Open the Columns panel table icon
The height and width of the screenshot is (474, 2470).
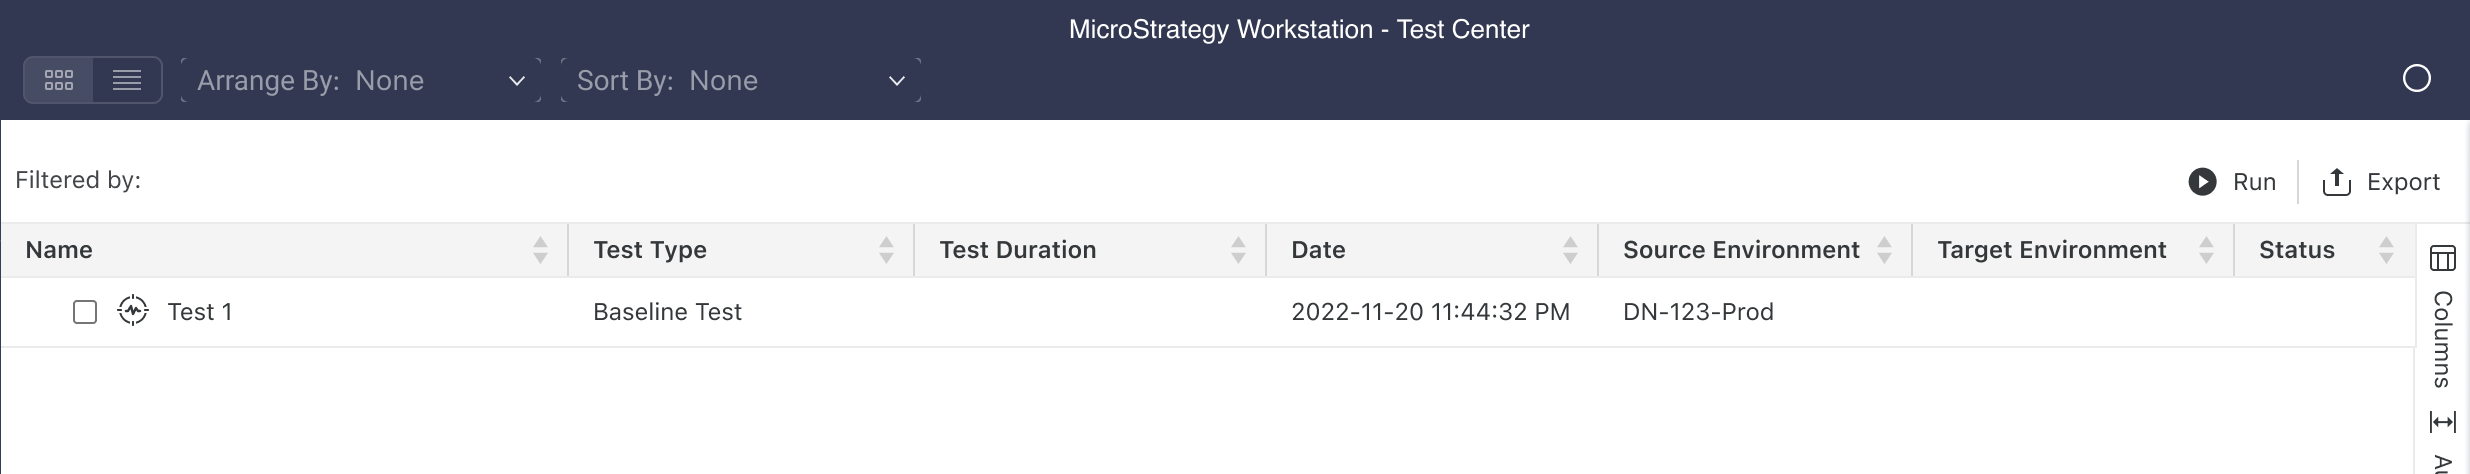point(2442,258)
